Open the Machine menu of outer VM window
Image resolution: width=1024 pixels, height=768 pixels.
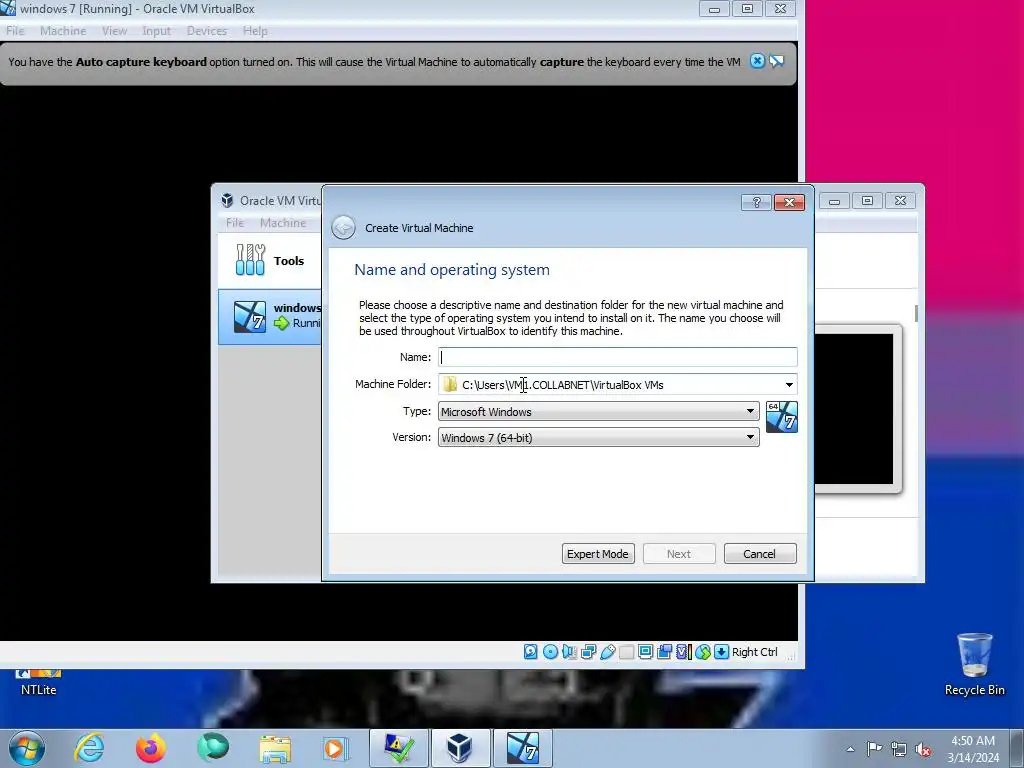(63, 31)
